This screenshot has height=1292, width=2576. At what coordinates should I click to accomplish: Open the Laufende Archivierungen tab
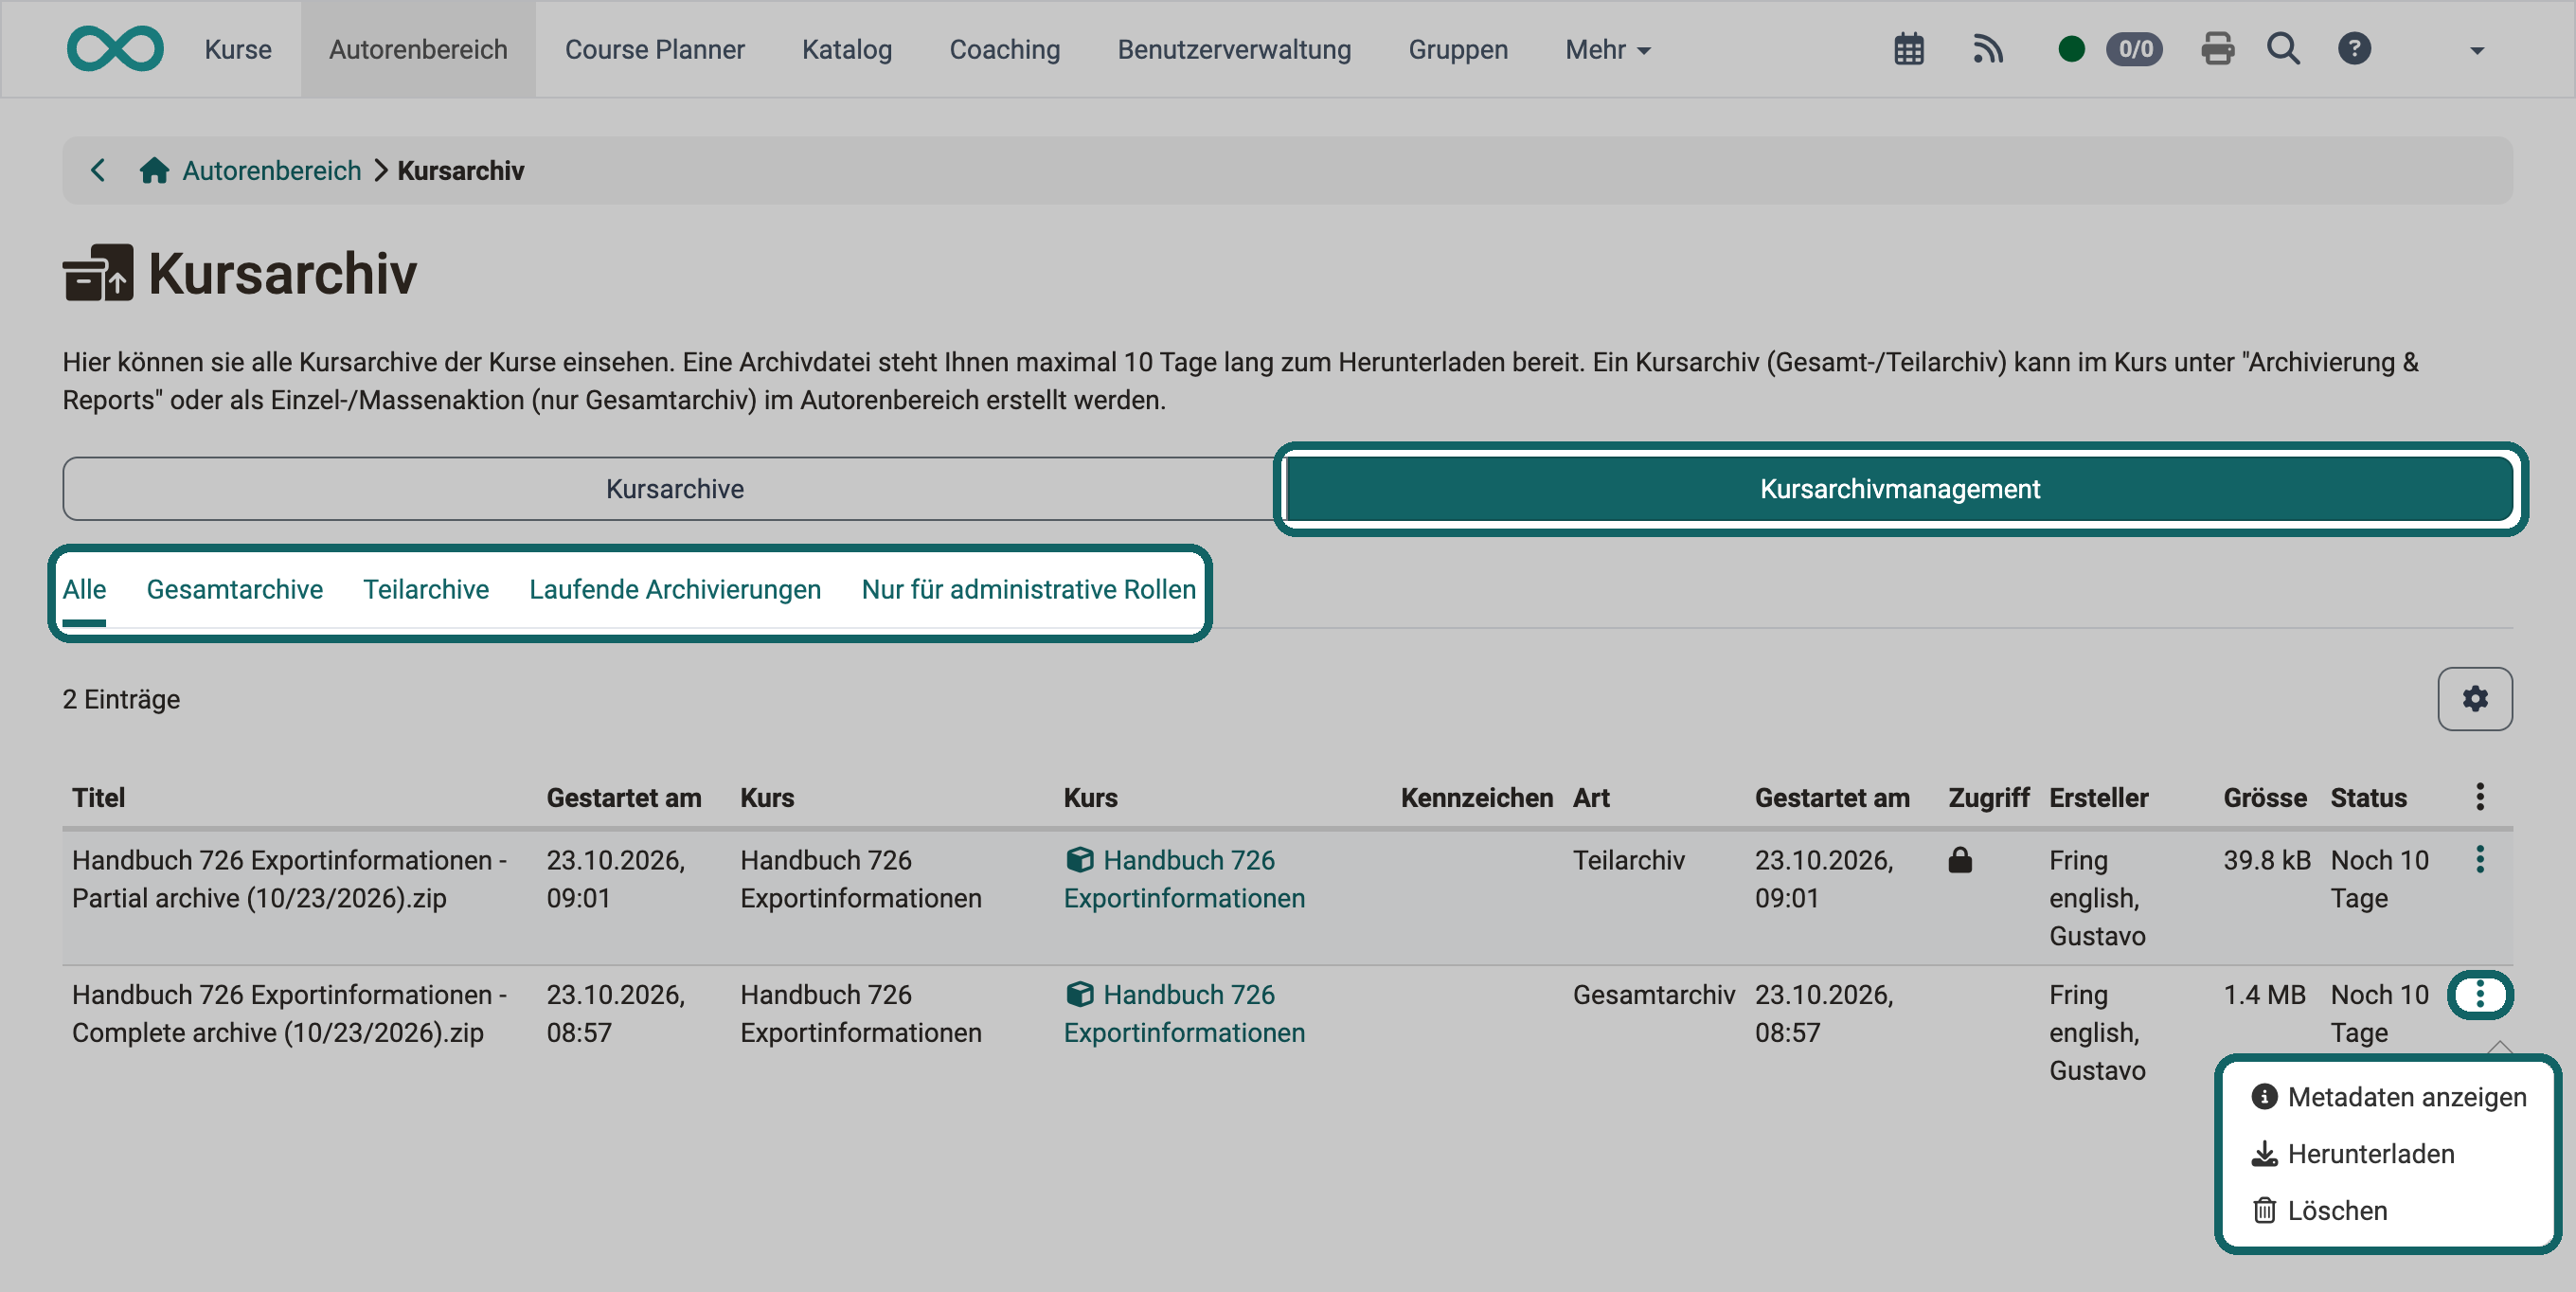click(675, 590)
